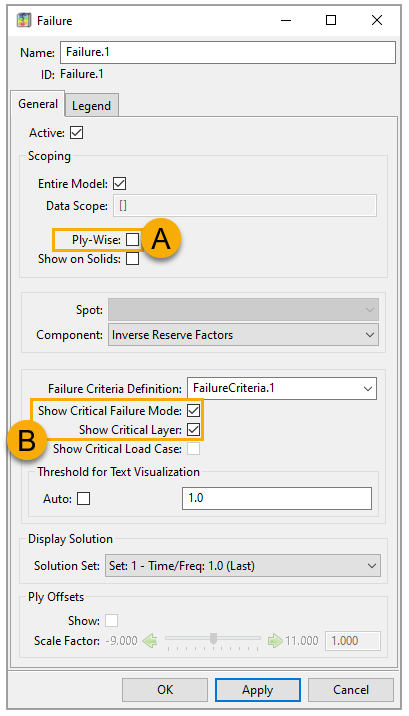This screenshot has height=716, width=409.
Task: Switch to the Legend tab
Action: click(x=91, y=105)
